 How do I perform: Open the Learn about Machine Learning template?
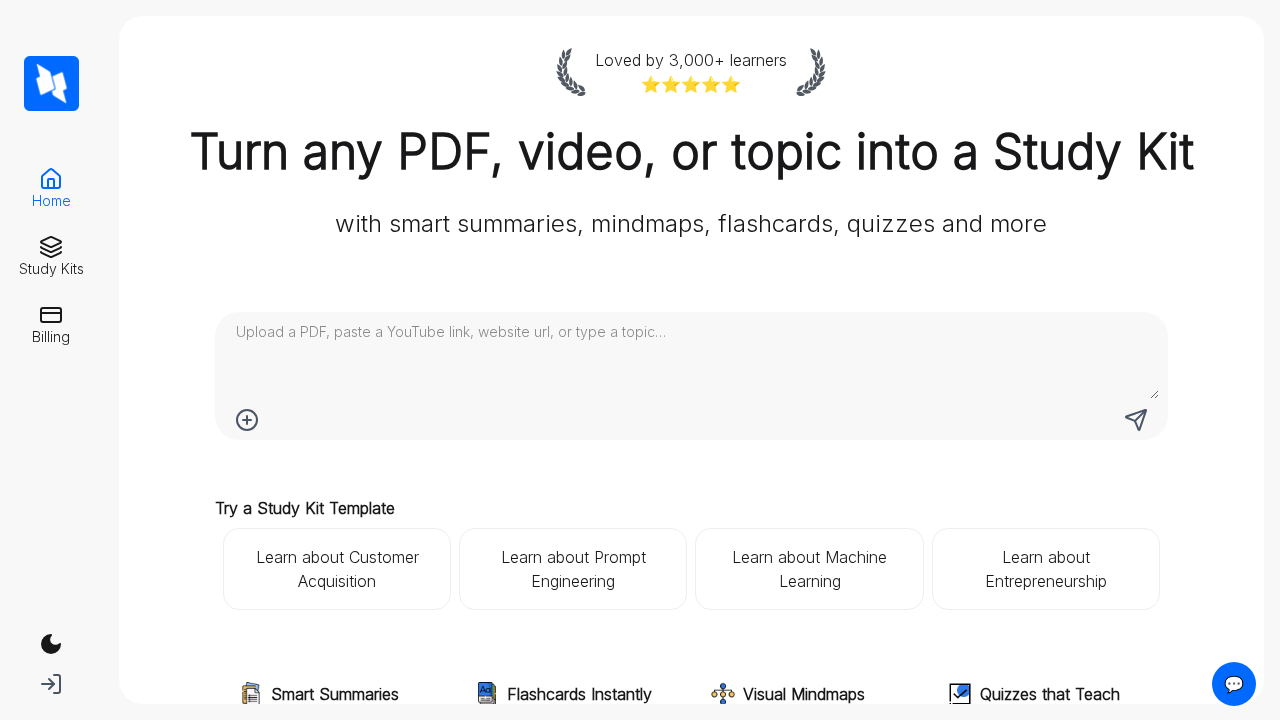click(x=809, y=568)
